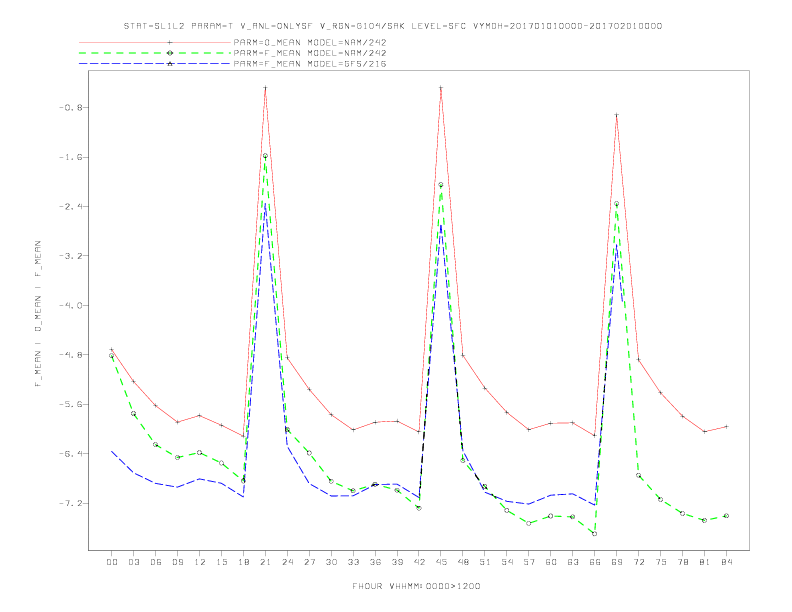Click x-axis forecast hour label 30

coord(331,562)
